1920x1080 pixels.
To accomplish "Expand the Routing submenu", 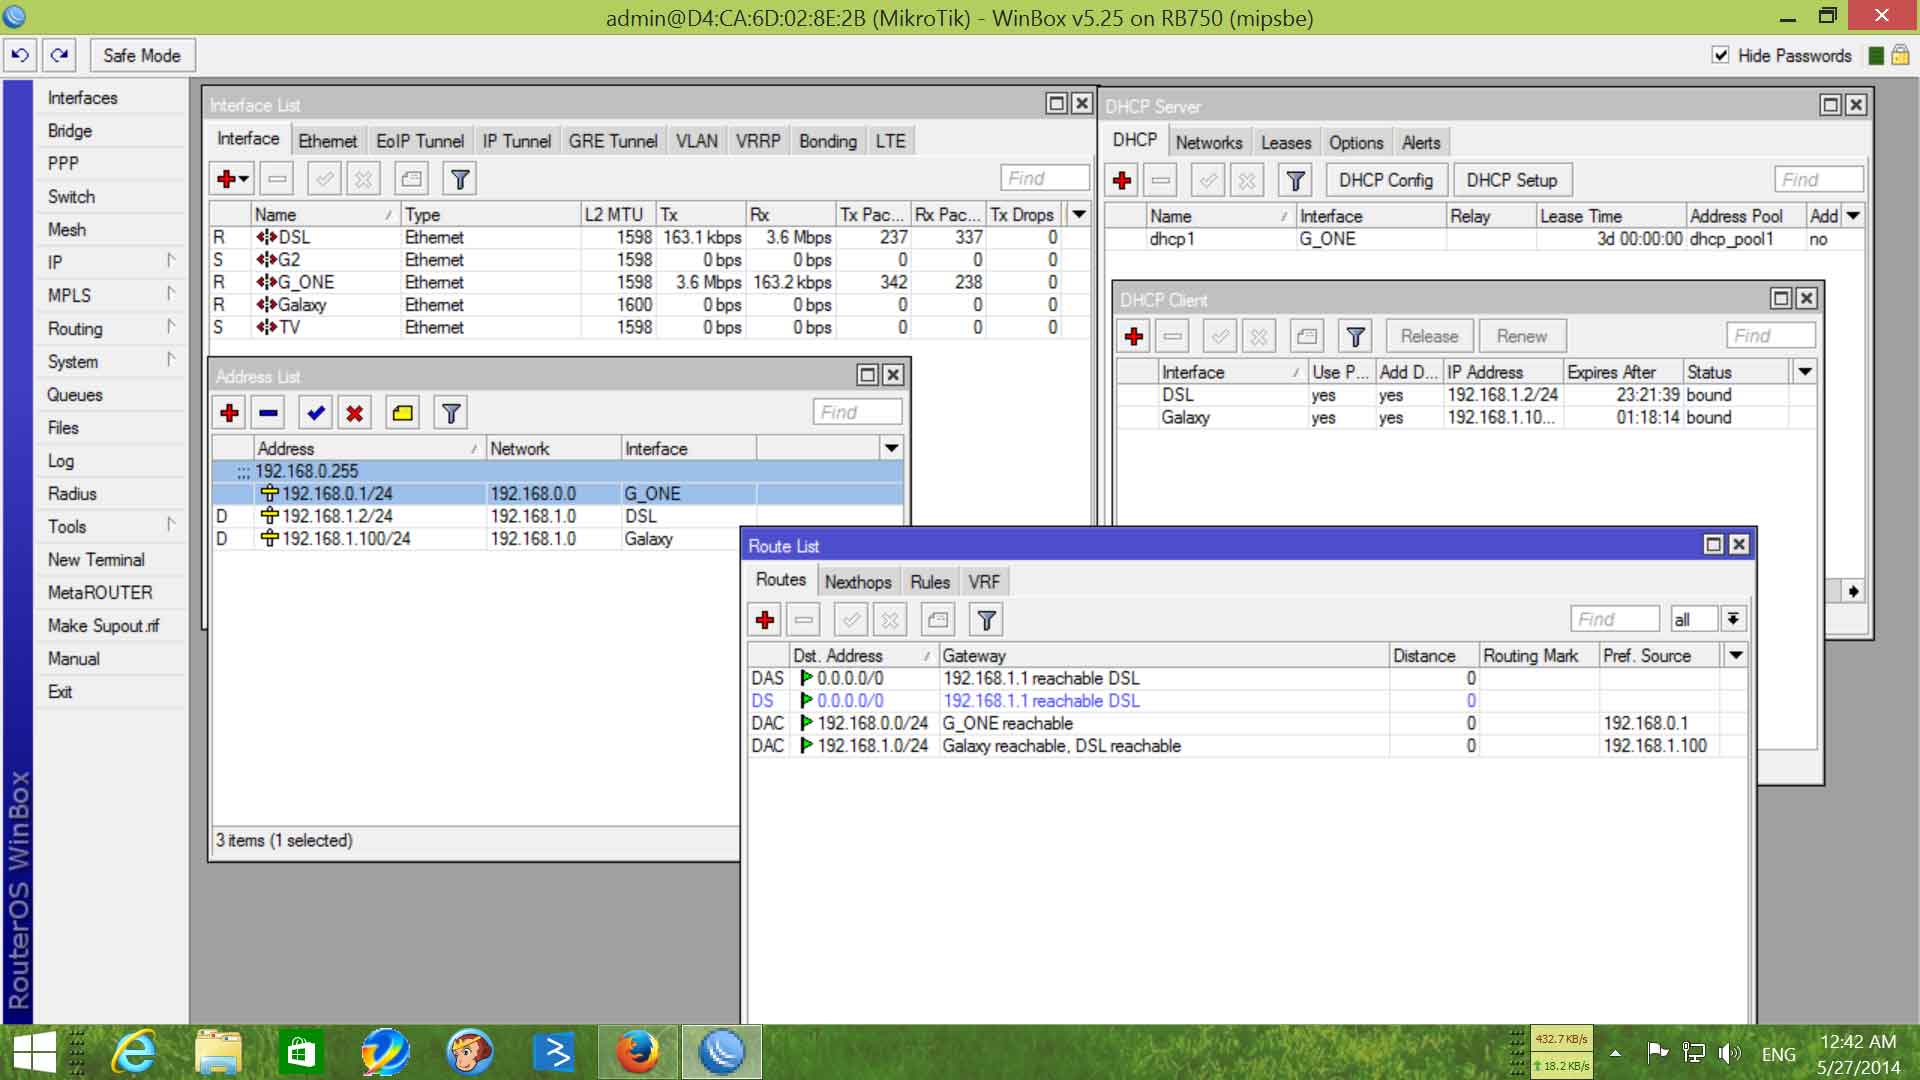I will 112,328.
